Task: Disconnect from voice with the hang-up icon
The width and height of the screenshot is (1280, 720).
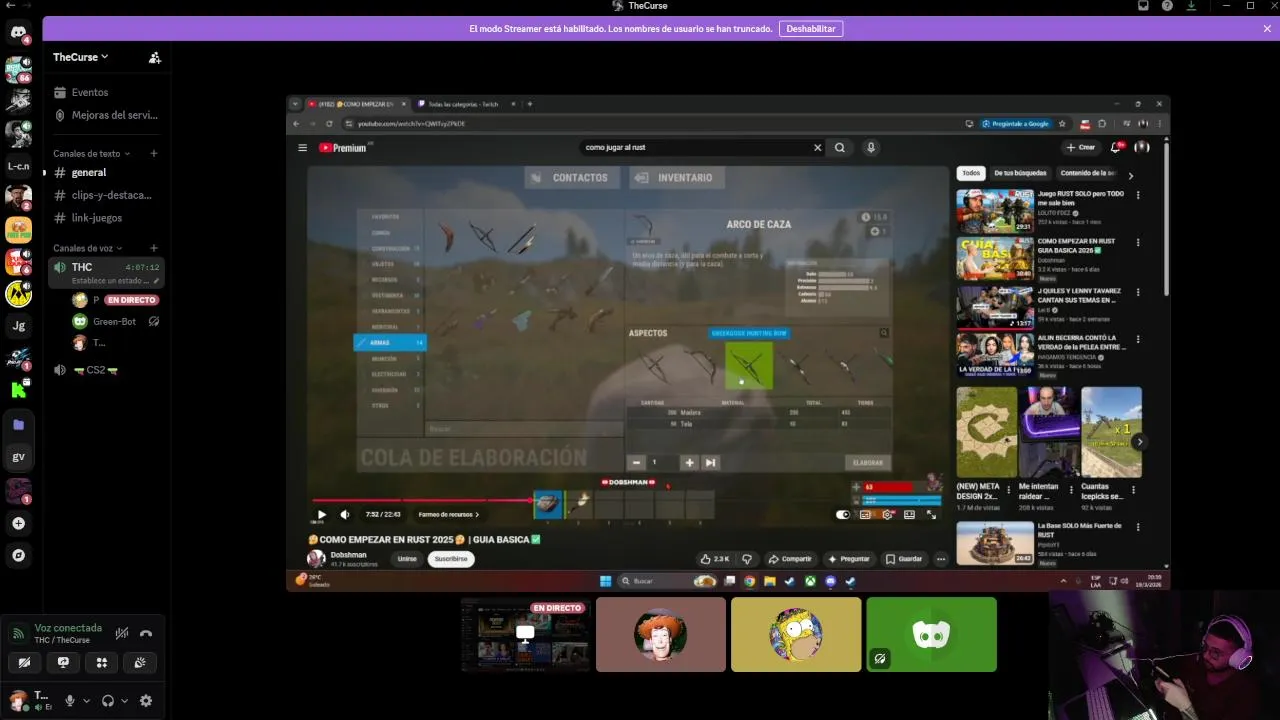Action: coord(146,633)
